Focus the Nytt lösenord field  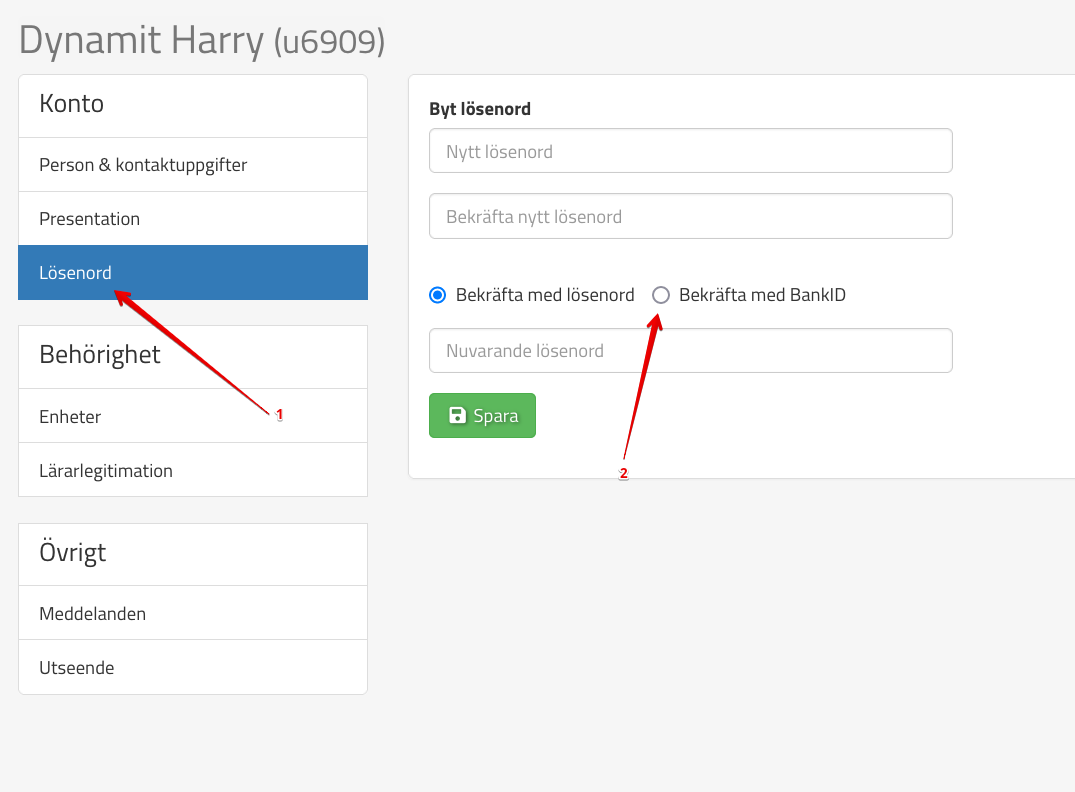coord(690,151)
